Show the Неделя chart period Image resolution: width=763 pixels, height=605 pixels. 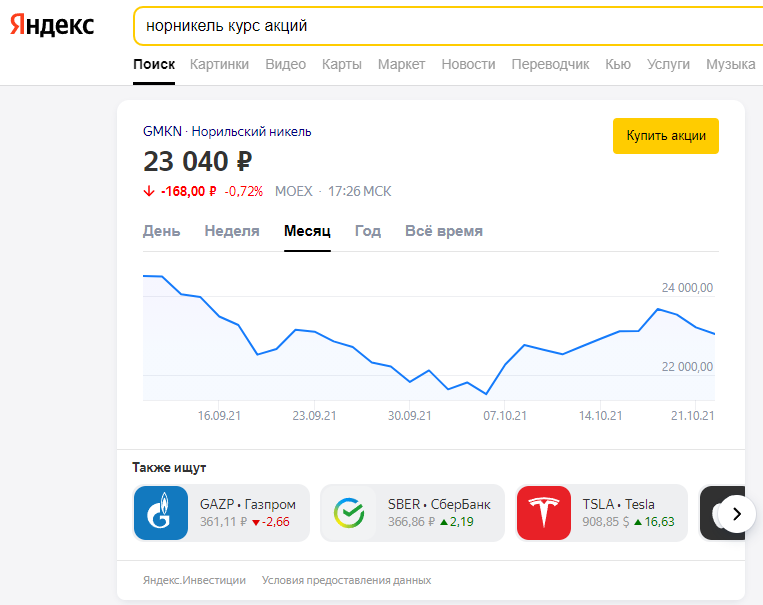pyautogui.click(x=232, y=231)
